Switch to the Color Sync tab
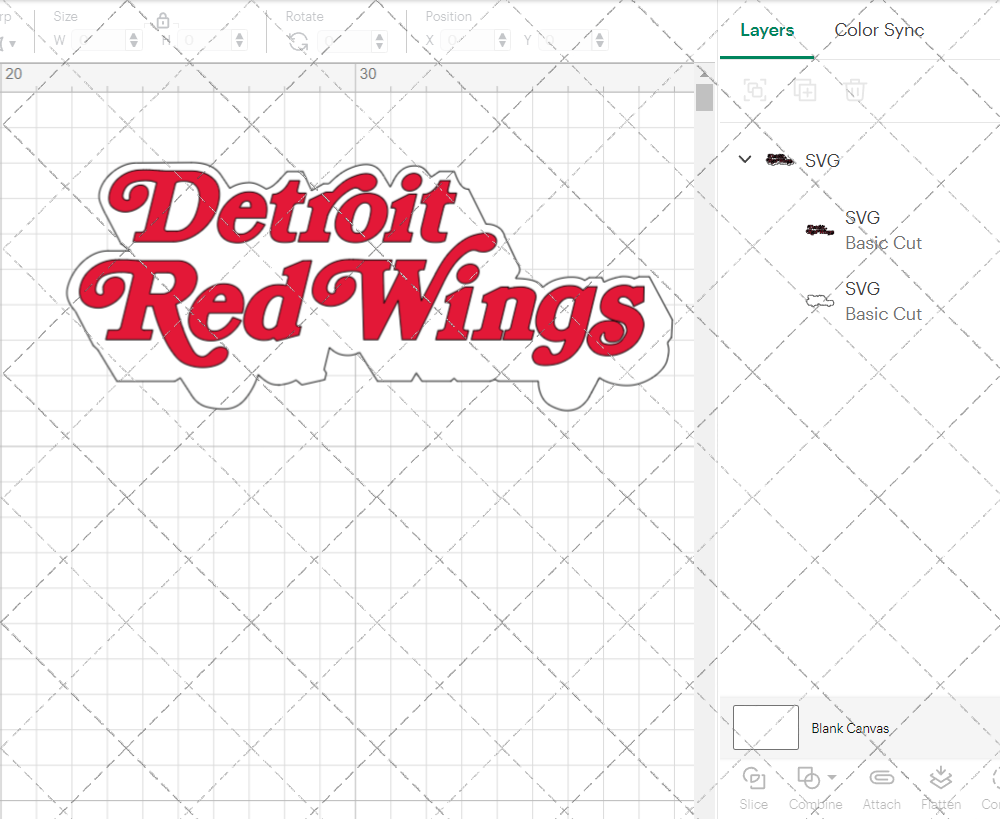The image size is (1000, 819). click(x=879, y=31)
